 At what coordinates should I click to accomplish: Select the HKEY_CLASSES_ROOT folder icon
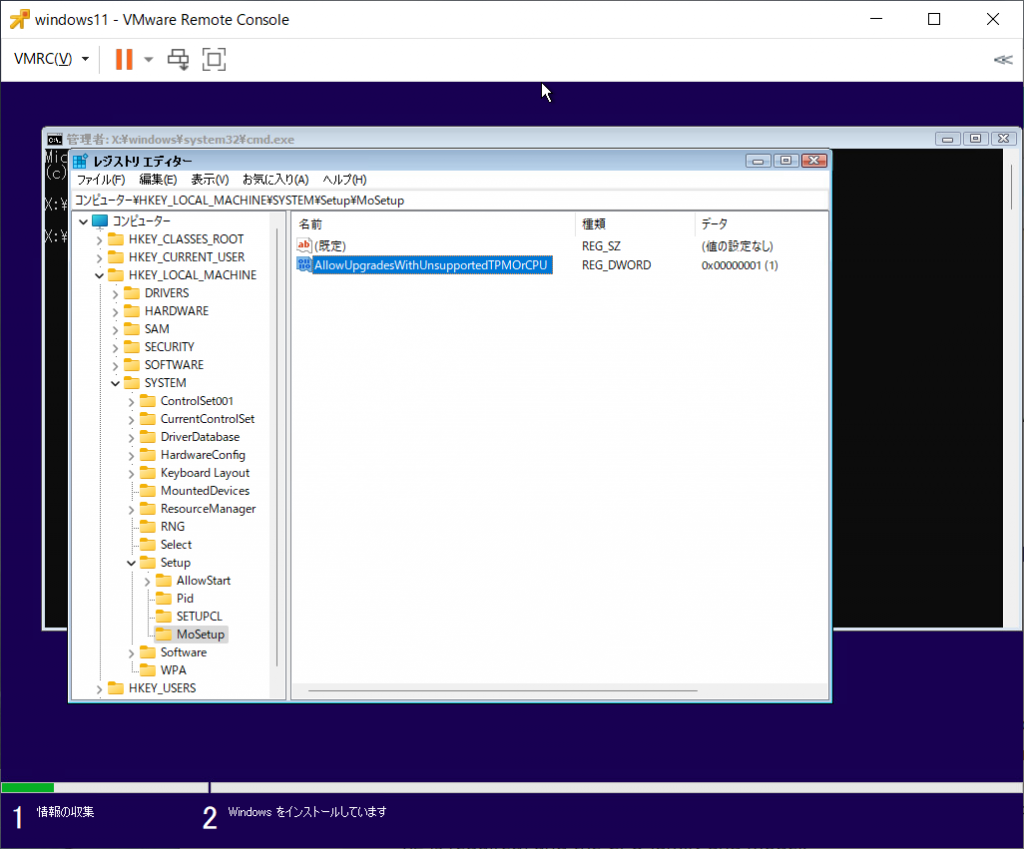pos(116,239)
